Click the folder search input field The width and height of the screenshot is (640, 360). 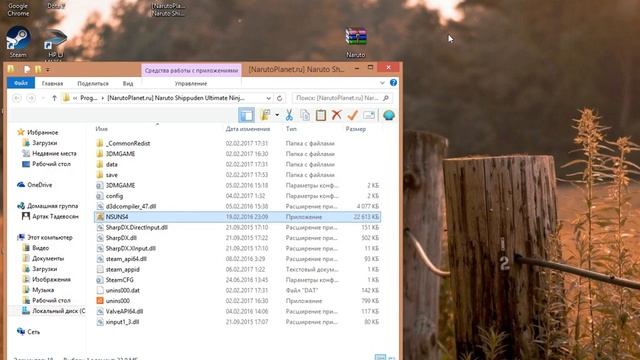tap(342, 98)
